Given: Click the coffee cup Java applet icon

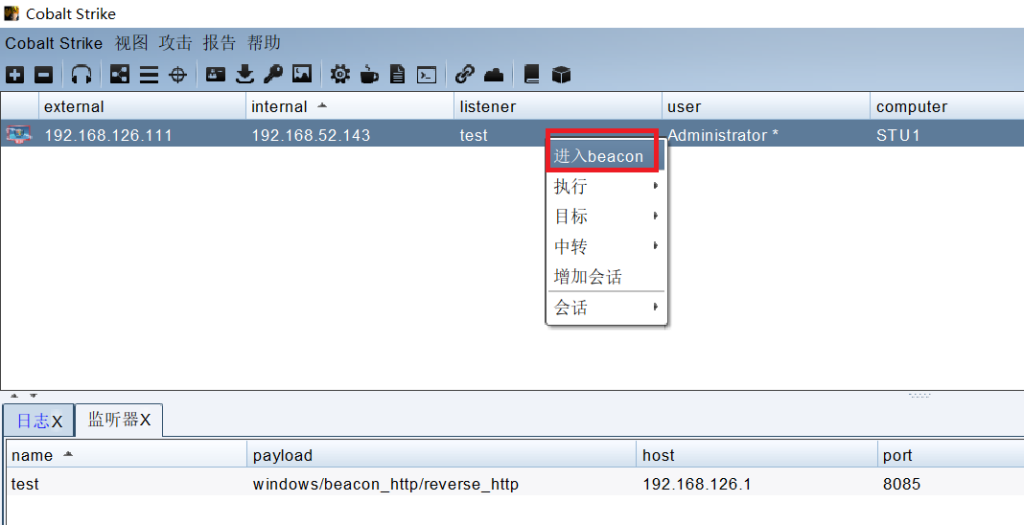Looking at the screenshot, I should 369,74.
